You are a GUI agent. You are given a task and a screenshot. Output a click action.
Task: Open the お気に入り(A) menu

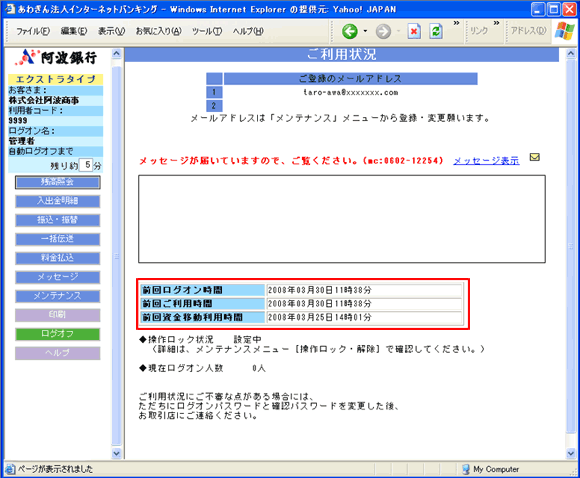point(158,31)
